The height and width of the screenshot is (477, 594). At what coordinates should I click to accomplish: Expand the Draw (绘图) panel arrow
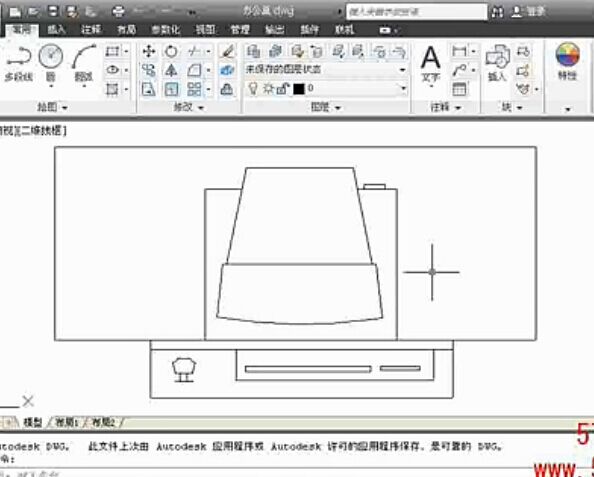[65, 108]
